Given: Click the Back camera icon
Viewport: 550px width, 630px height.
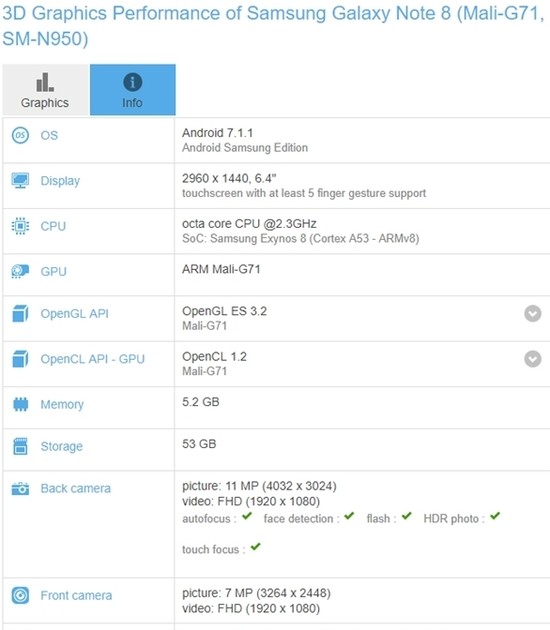Looking at the screenshot, I should click(20, 489).
